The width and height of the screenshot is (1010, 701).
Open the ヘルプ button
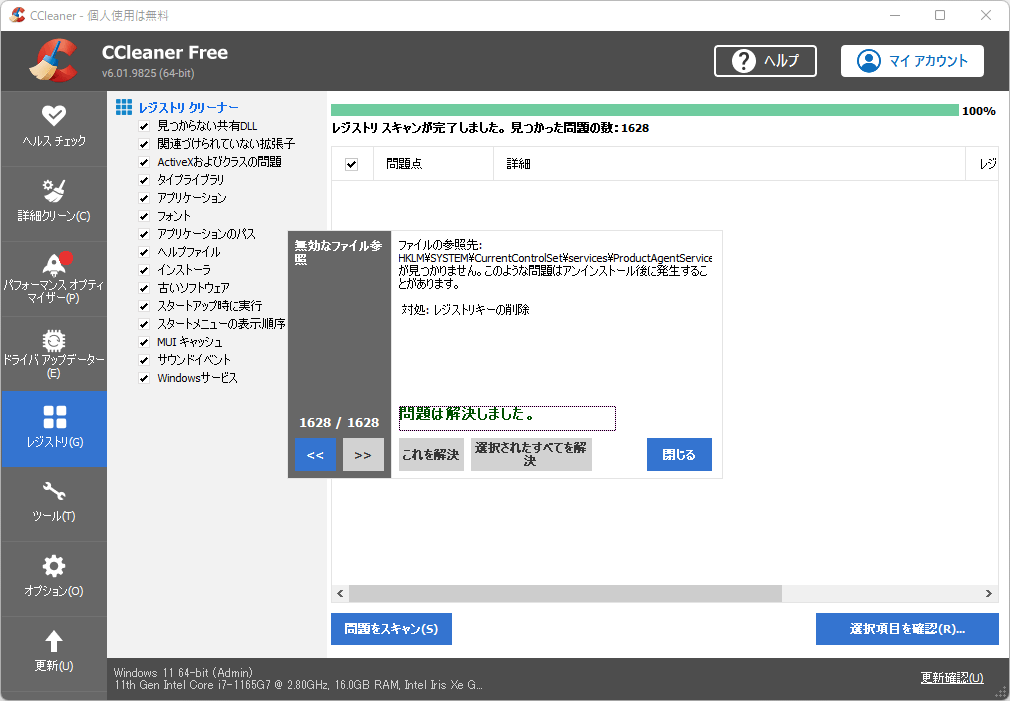[x=765, y=61]
